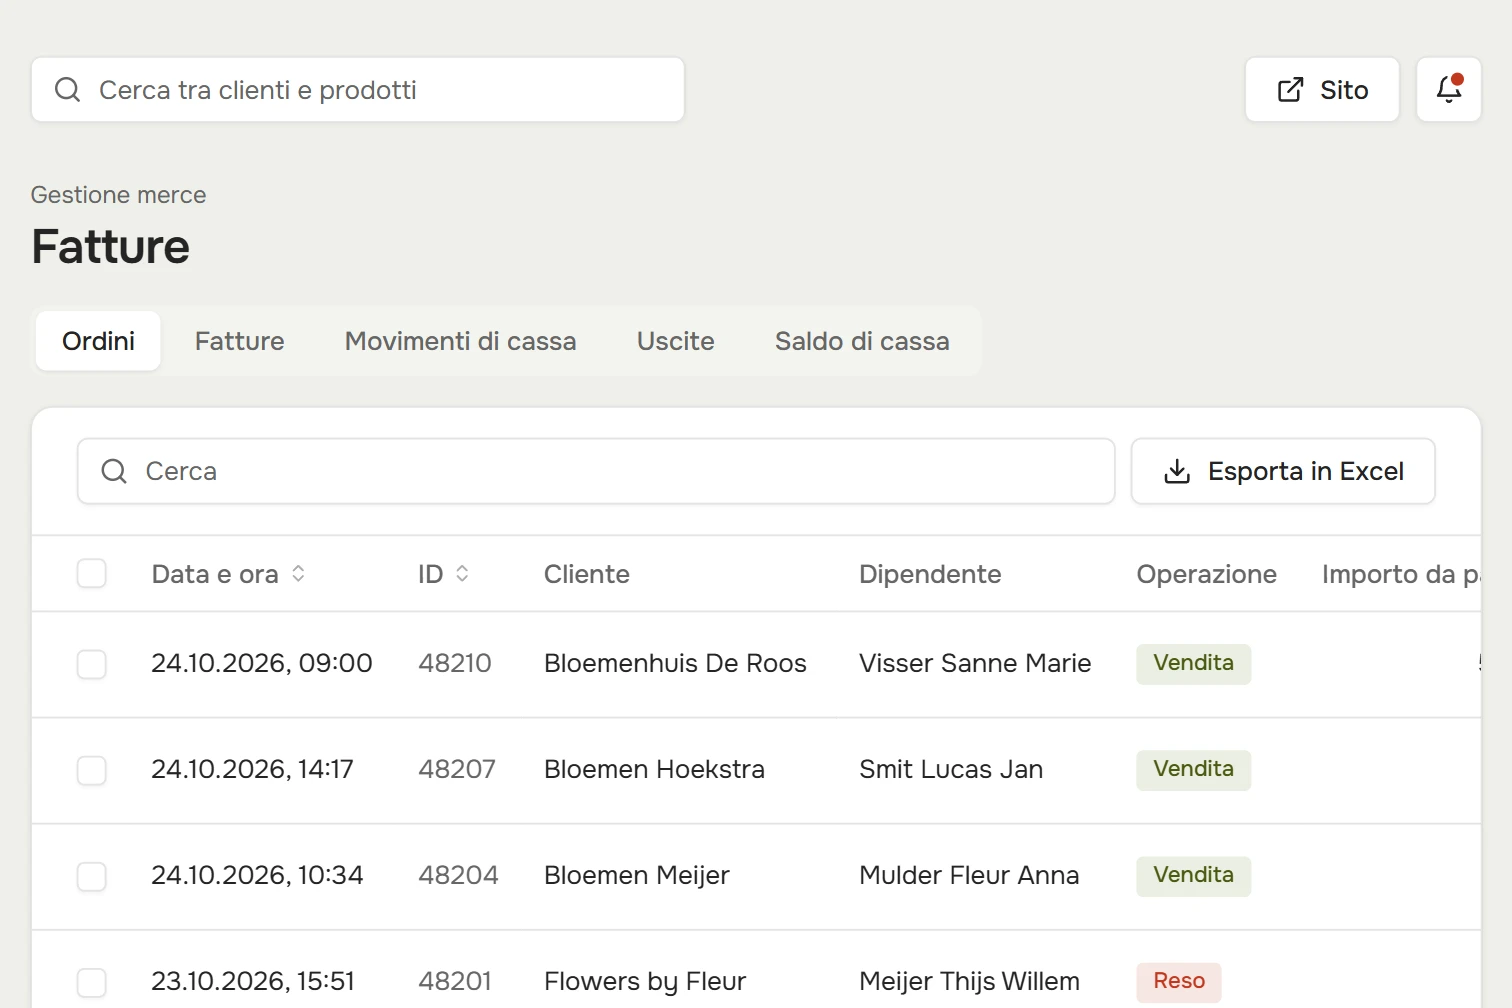Switch to the Ordini tab
Image resolution: width=1512 pixels, height=1008 pixels.
(98, 341)
